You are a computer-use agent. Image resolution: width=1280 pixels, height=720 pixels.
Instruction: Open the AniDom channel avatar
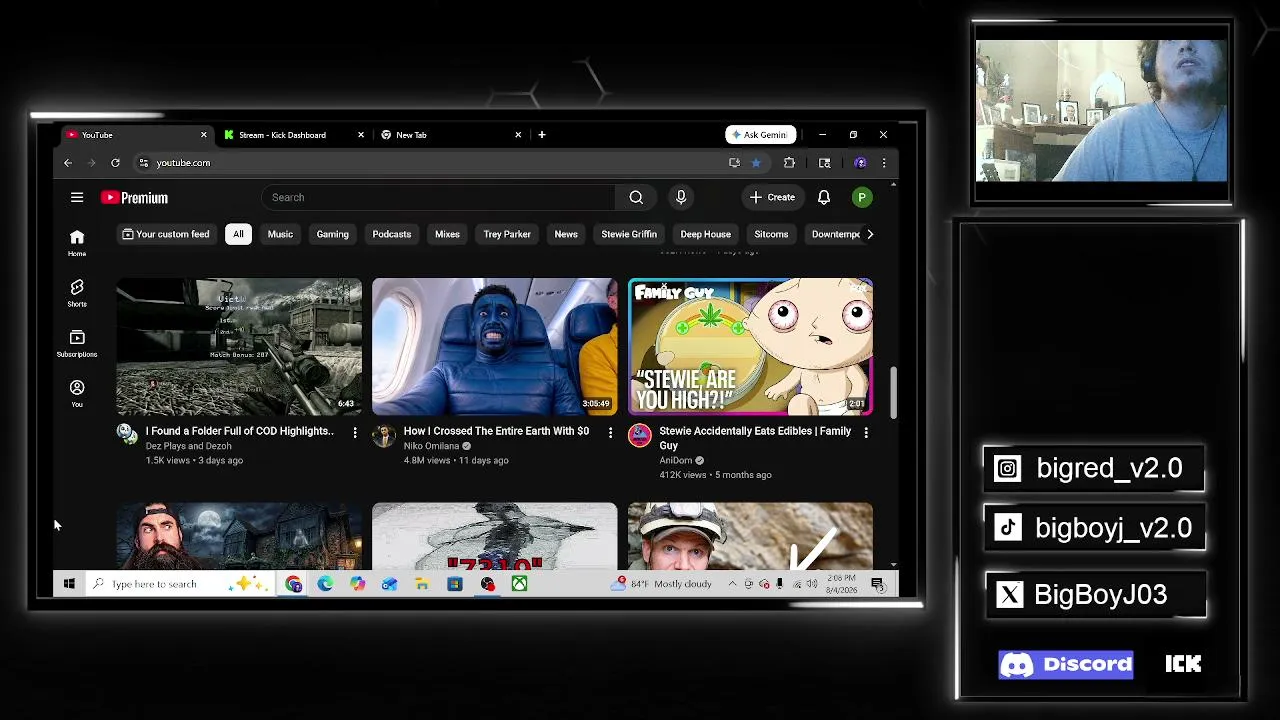click(639, 434)
